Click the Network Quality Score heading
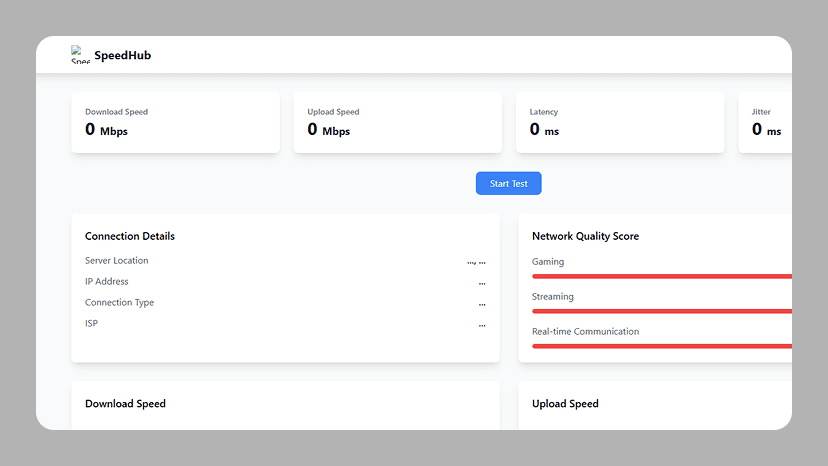Screen dimensions: 828x466 pos(585,236)
